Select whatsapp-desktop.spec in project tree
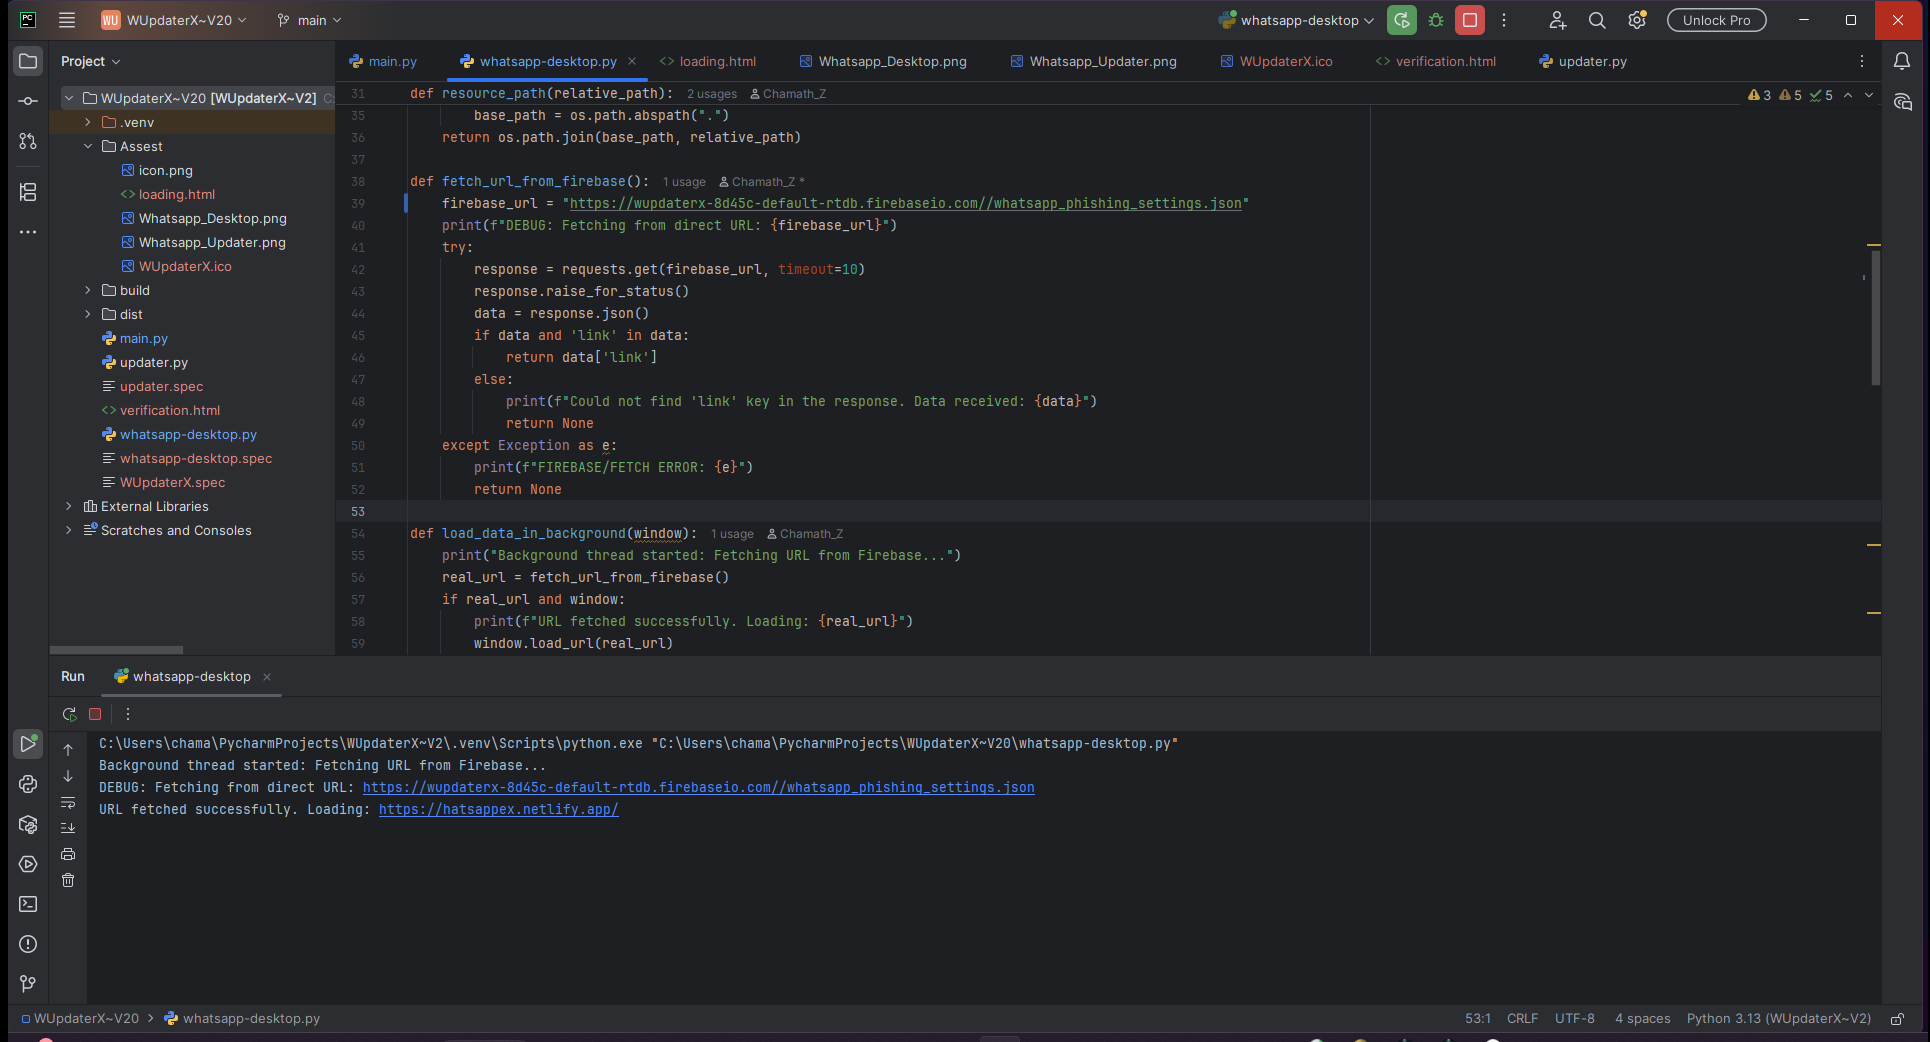This screenshot has width=1930, height=1042. pos(196,458)
